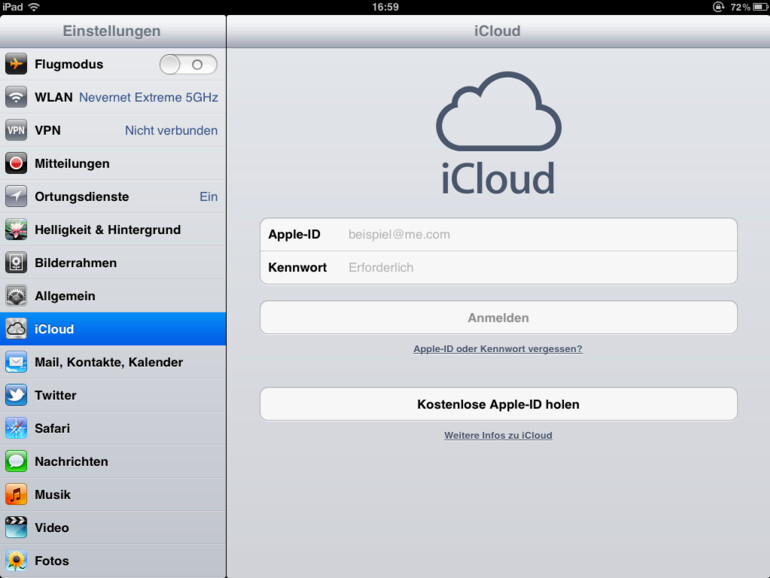
Task: Tap the Einstellungen header title
Action: [x=111, y=31]
